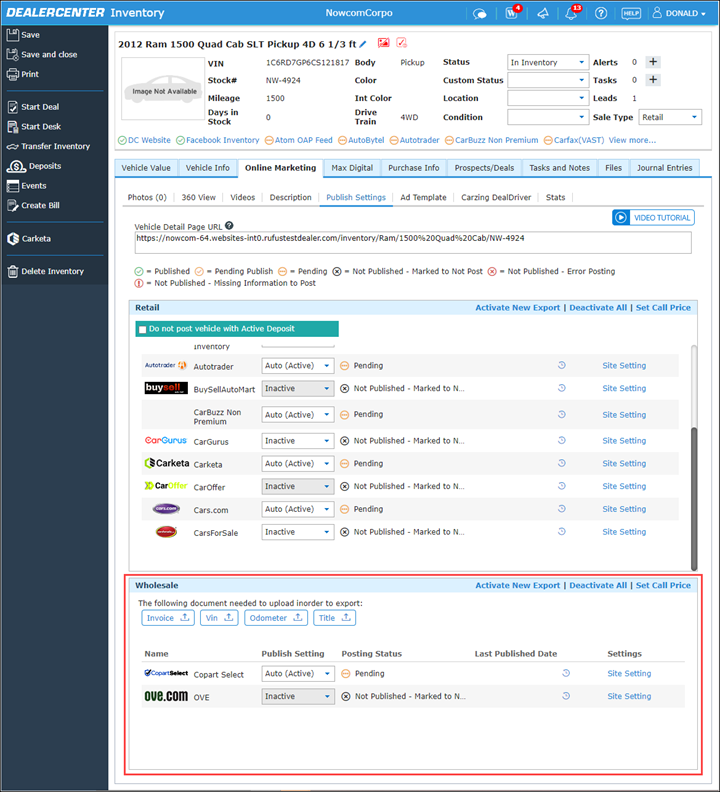
Task: Open the Stats subtab
Action: point(555,197)
